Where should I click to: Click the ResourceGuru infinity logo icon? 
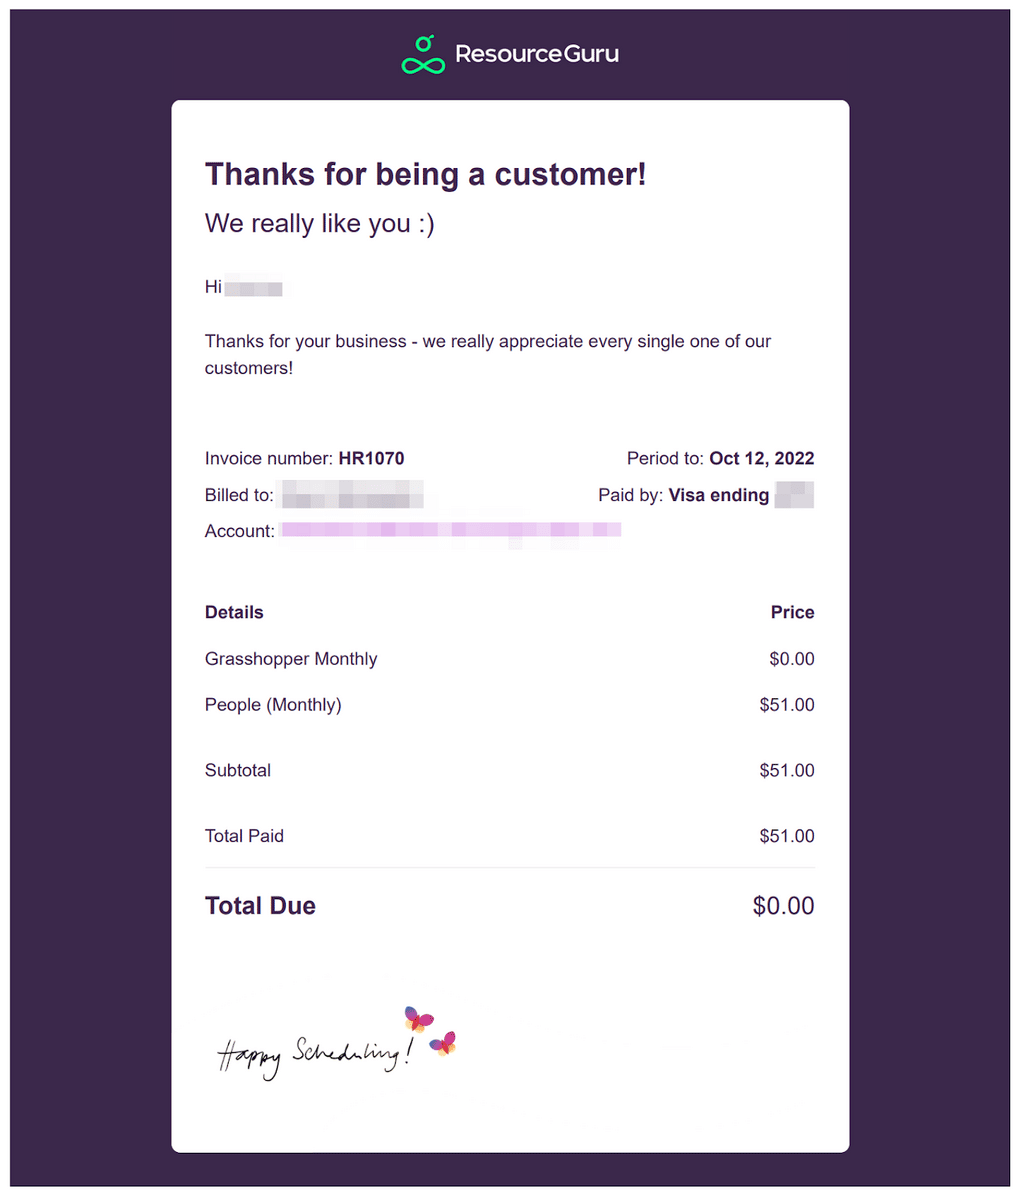[x=423, y=55]
